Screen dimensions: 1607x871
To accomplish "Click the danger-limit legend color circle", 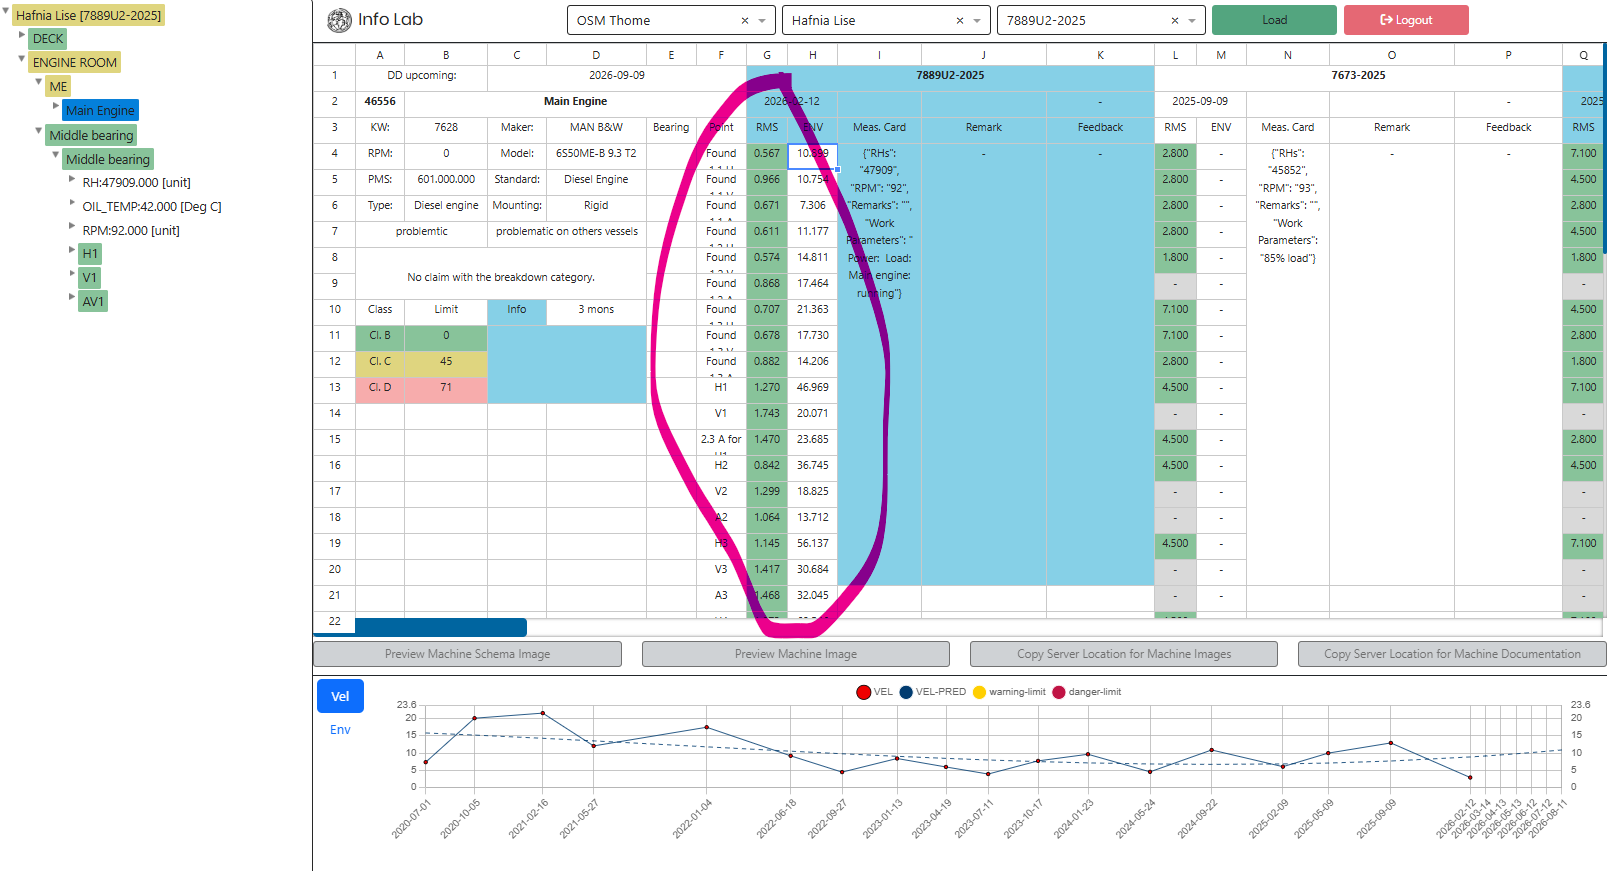I will (x=1059, y=692).
